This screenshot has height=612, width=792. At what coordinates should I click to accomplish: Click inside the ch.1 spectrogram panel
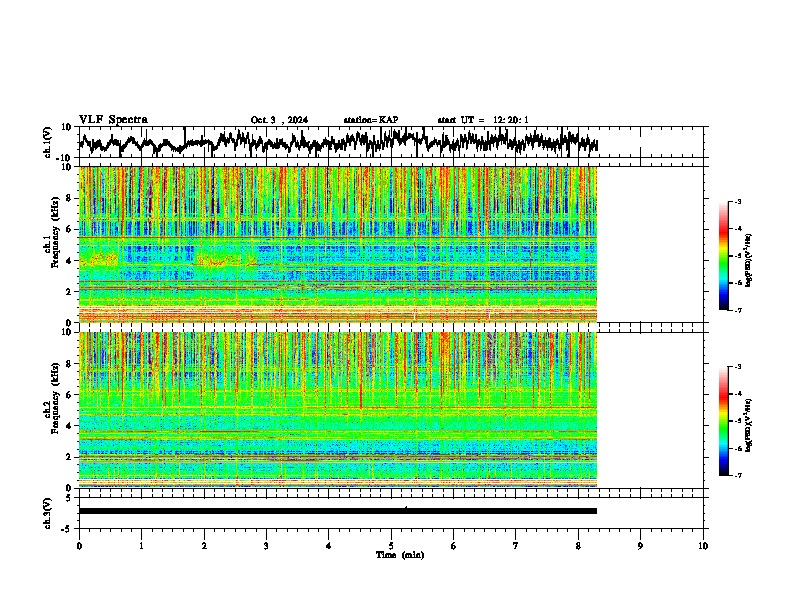point(338,244)
